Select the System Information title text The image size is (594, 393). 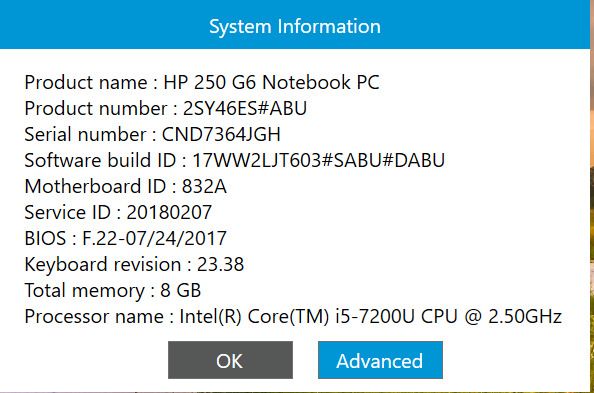tap(295, 27)
